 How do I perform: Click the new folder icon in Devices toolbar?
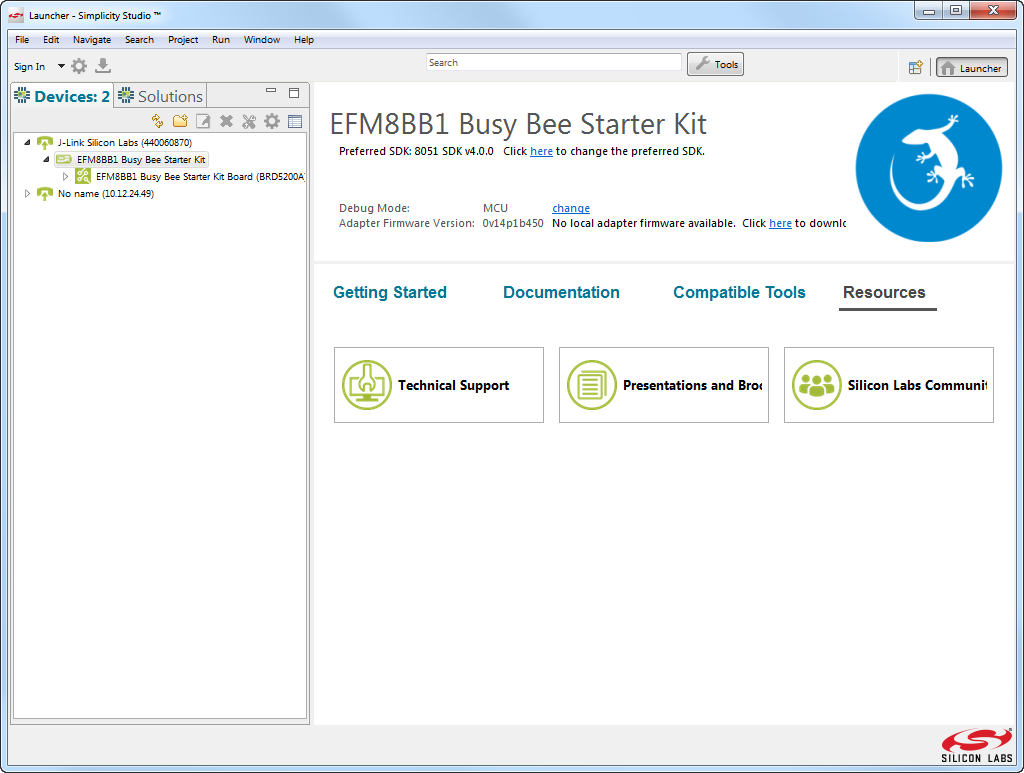click(x=180, y=121)
